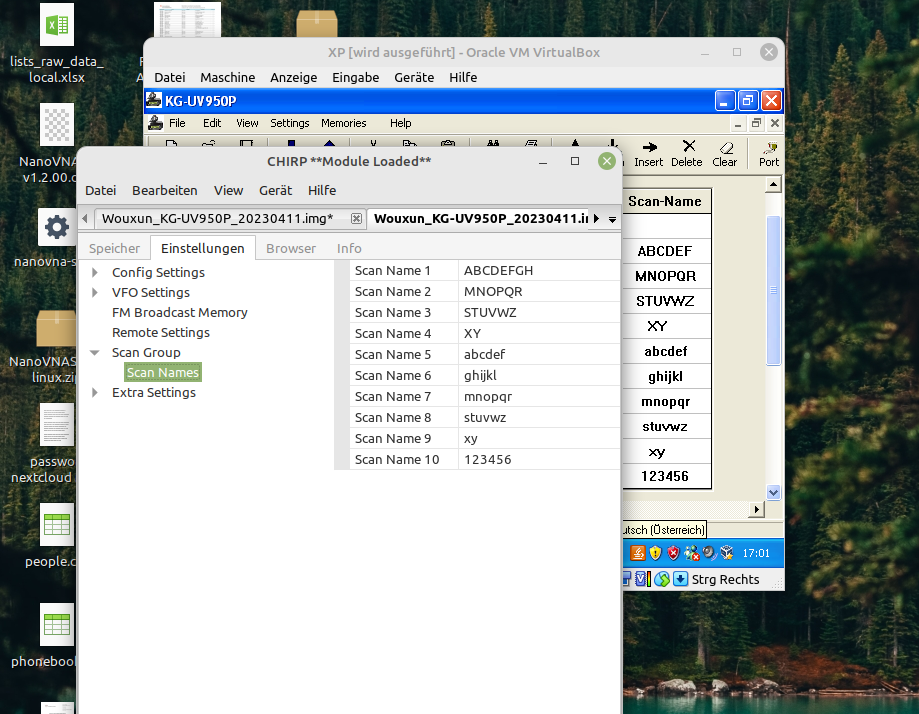The width and height of the screenshot is (919, 714).
Task: Click scroll-up arrow in KG-UV950P window
Action: click(773, 185)
